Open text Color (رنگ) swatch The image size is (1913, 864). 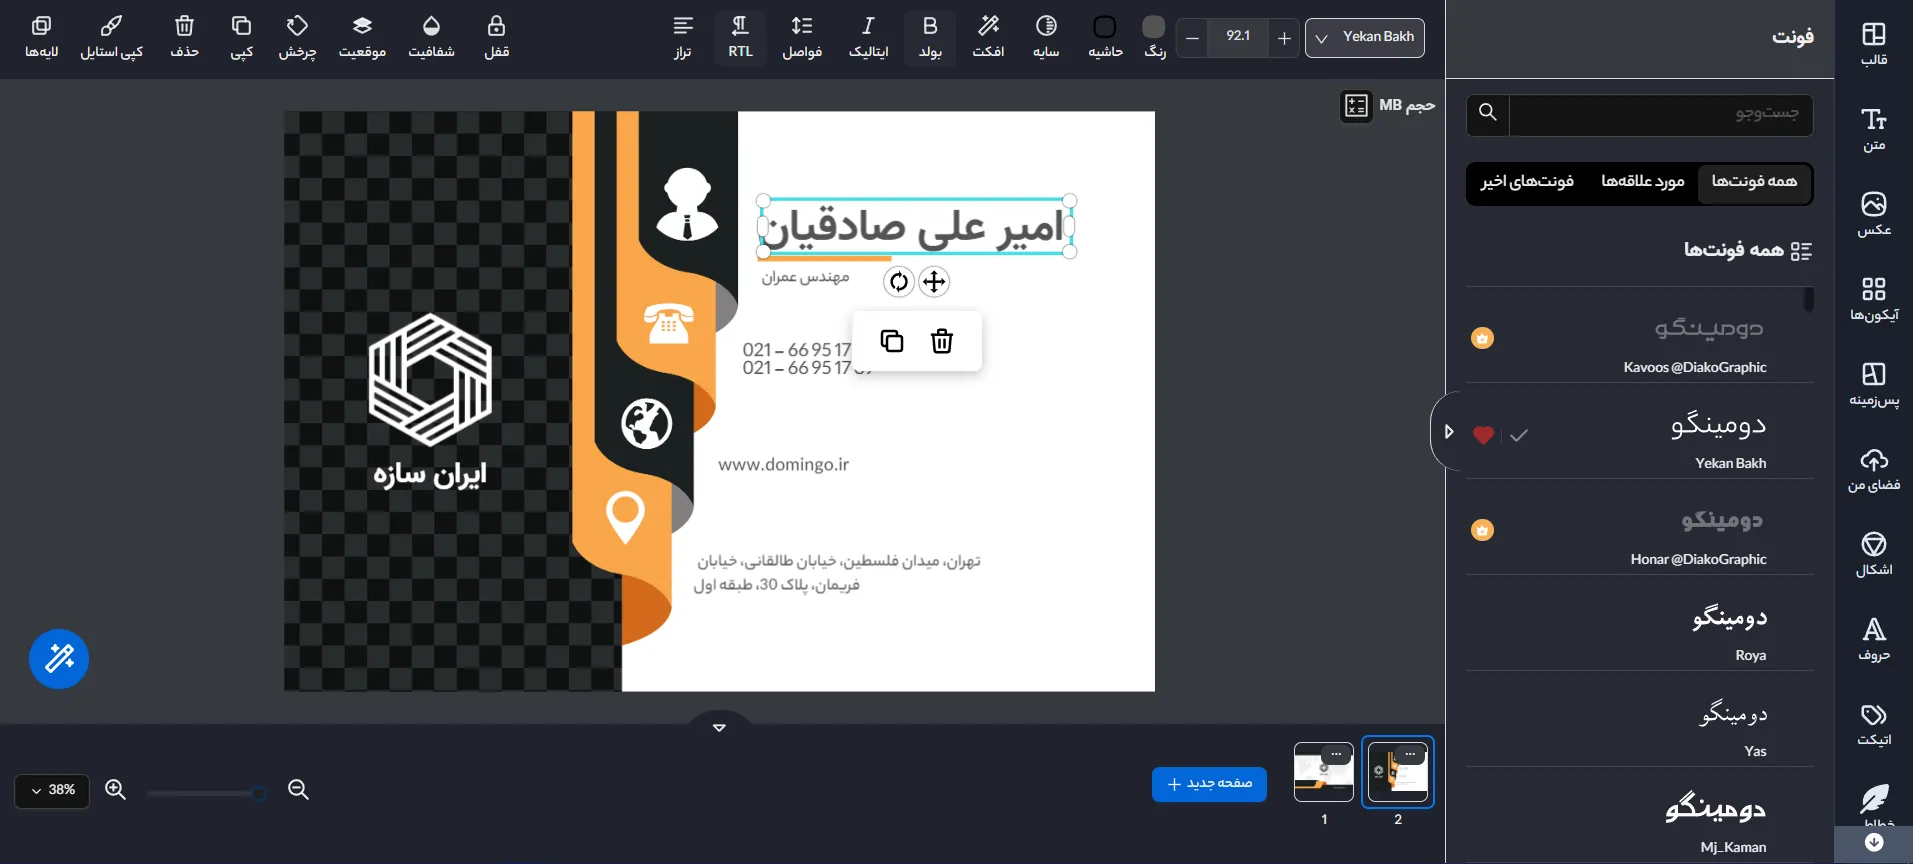(x=1154, y=37)
